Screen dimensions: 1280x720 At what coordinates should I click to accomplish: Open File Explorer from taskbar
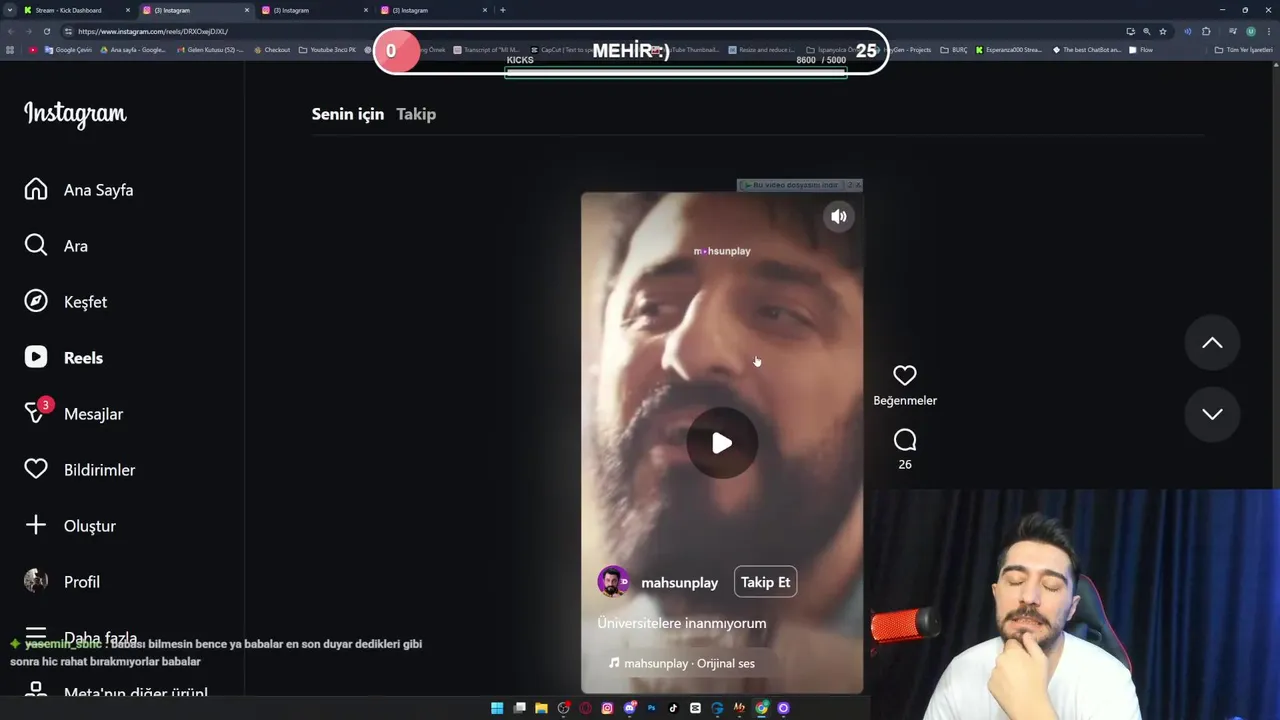541,708
